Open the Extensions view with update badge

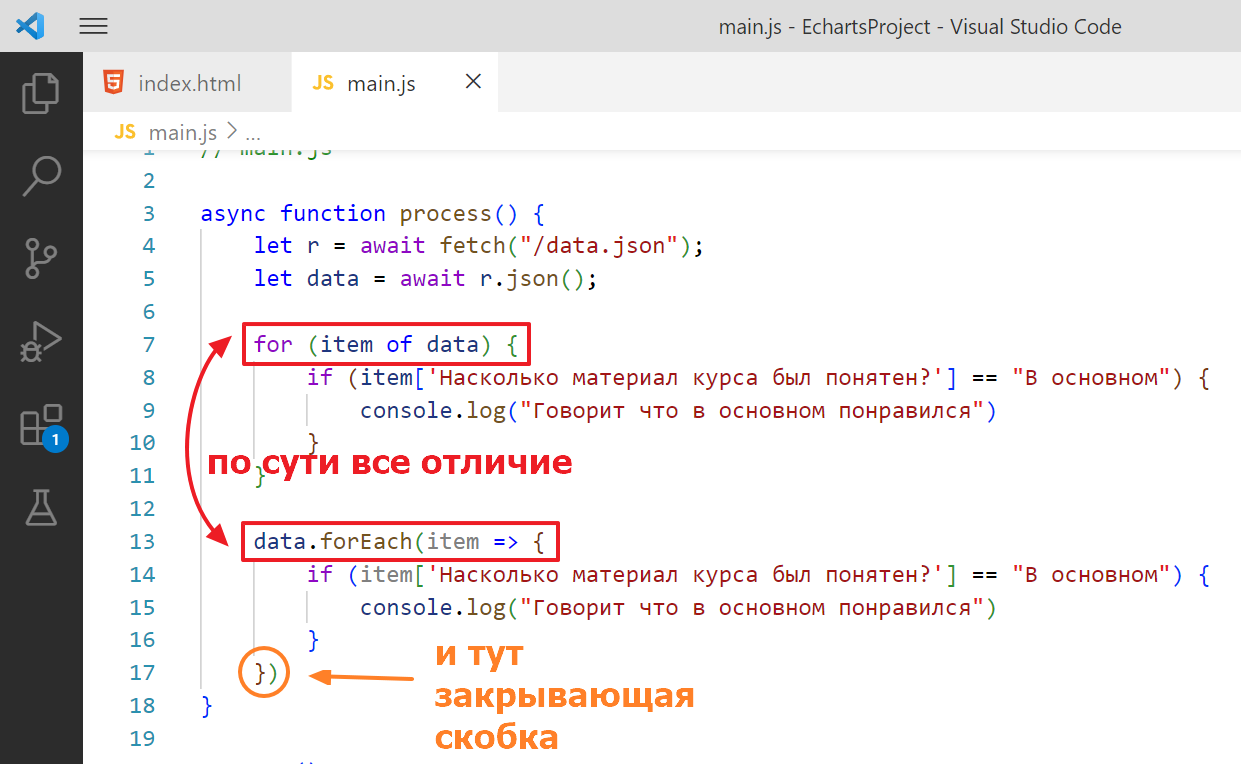[41, 426]
